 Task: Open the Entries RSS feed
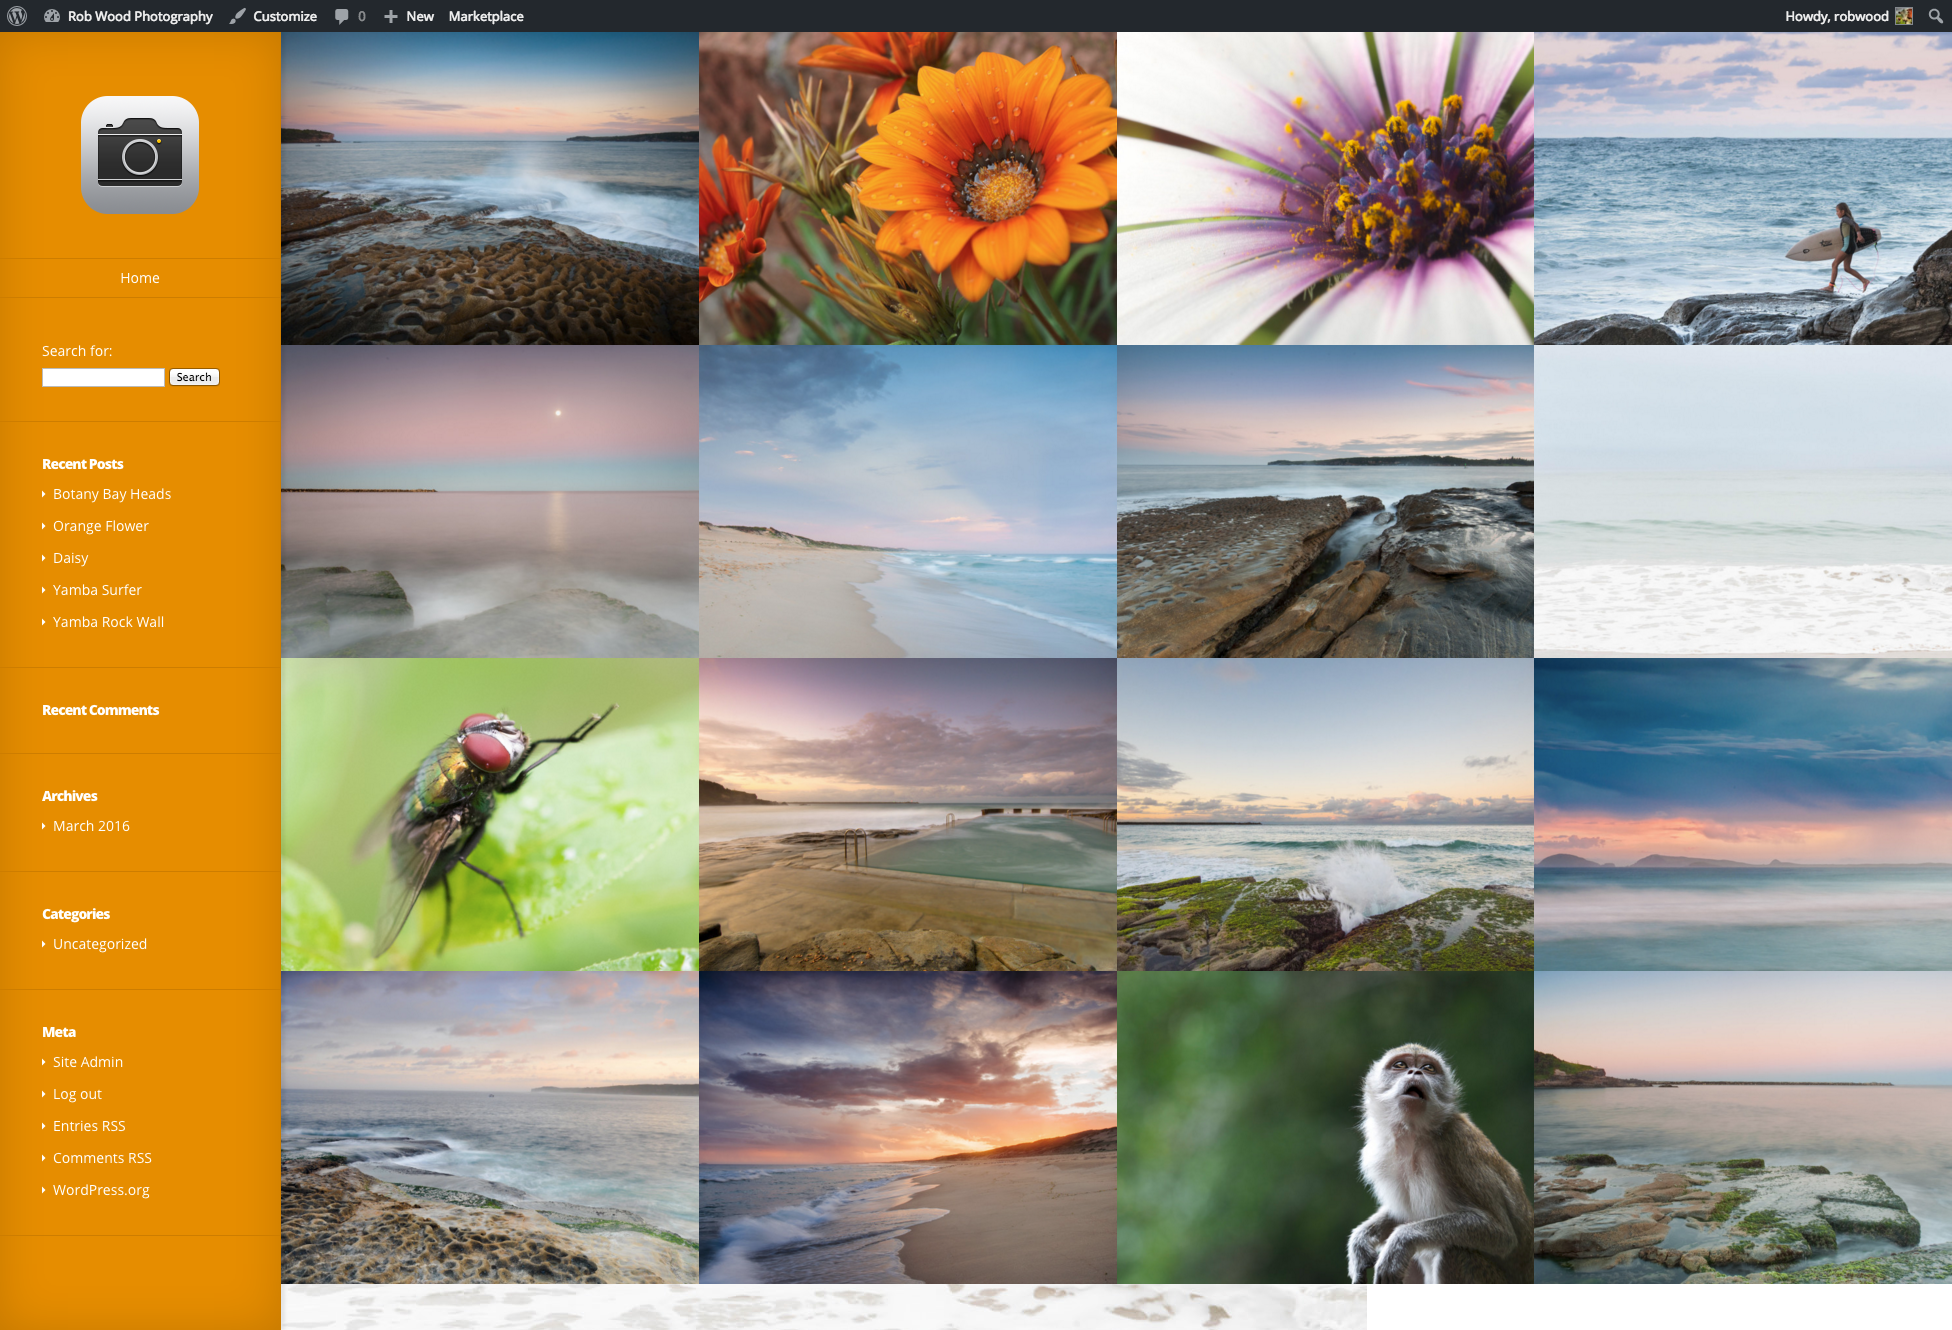point(89,1126)
